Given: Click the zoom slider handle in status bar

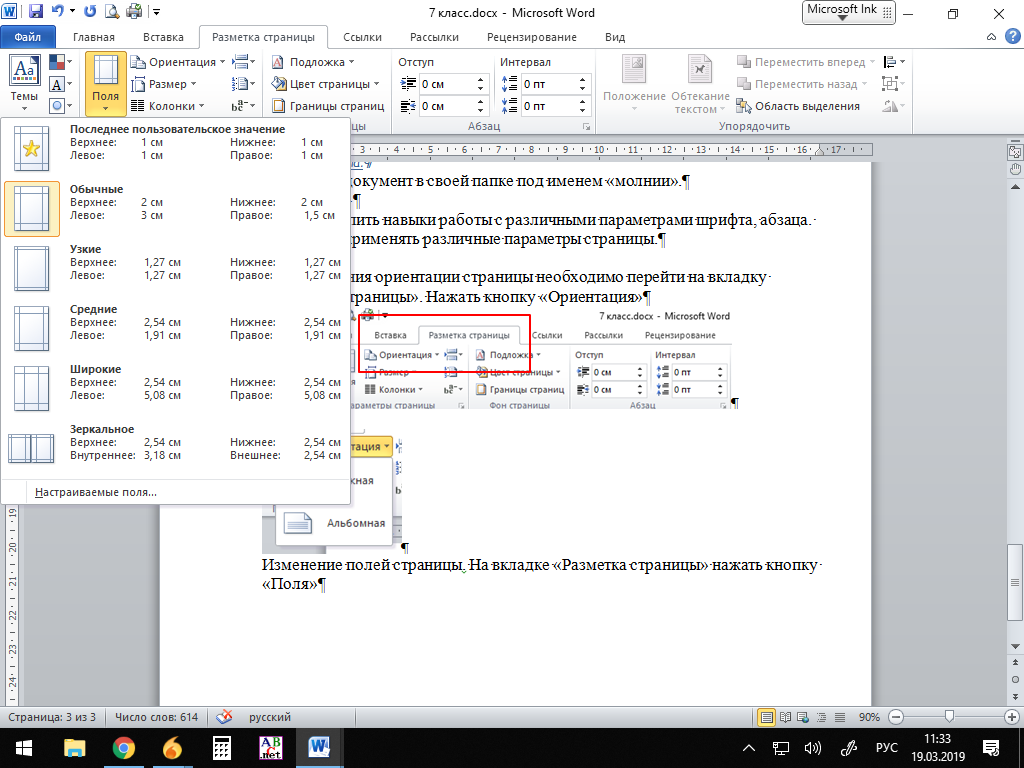Looking at the screenshot, I should tap(948, 717).
